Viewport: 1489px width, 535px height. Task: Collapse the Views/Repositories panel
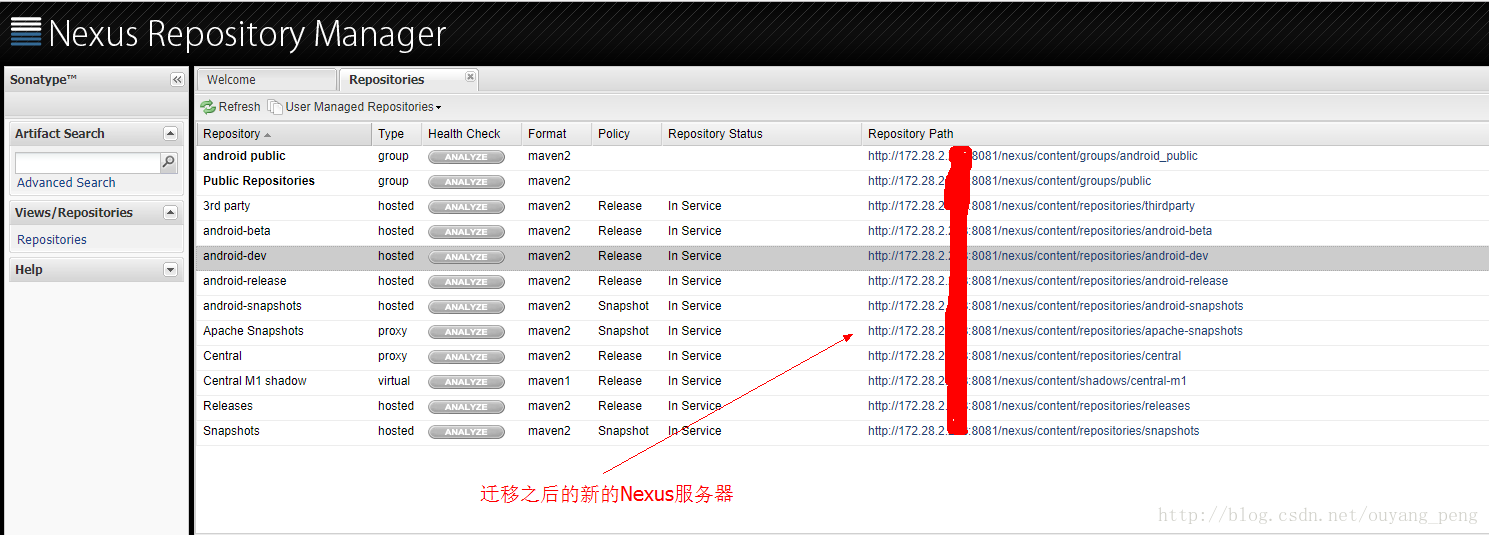click(170, 212)
